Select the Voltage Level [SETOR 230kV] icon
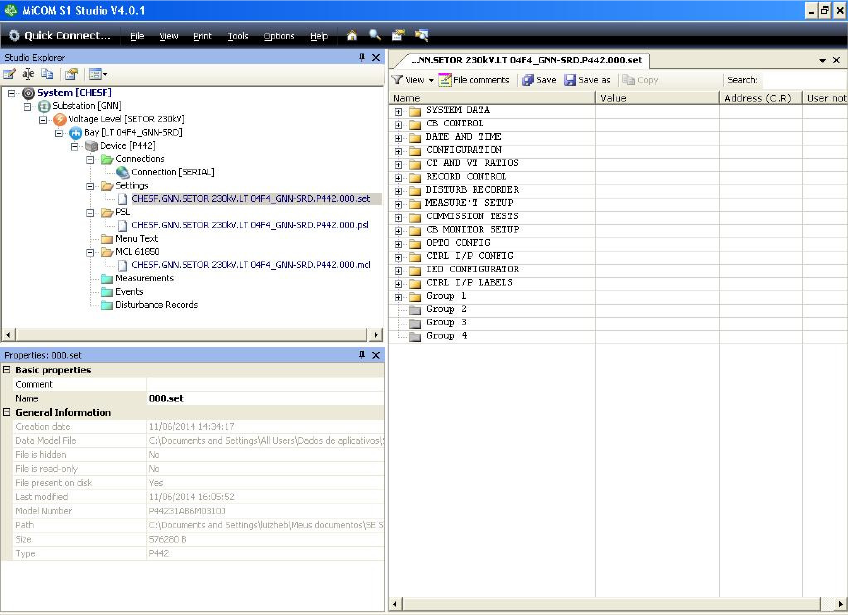 pos(59,120)
